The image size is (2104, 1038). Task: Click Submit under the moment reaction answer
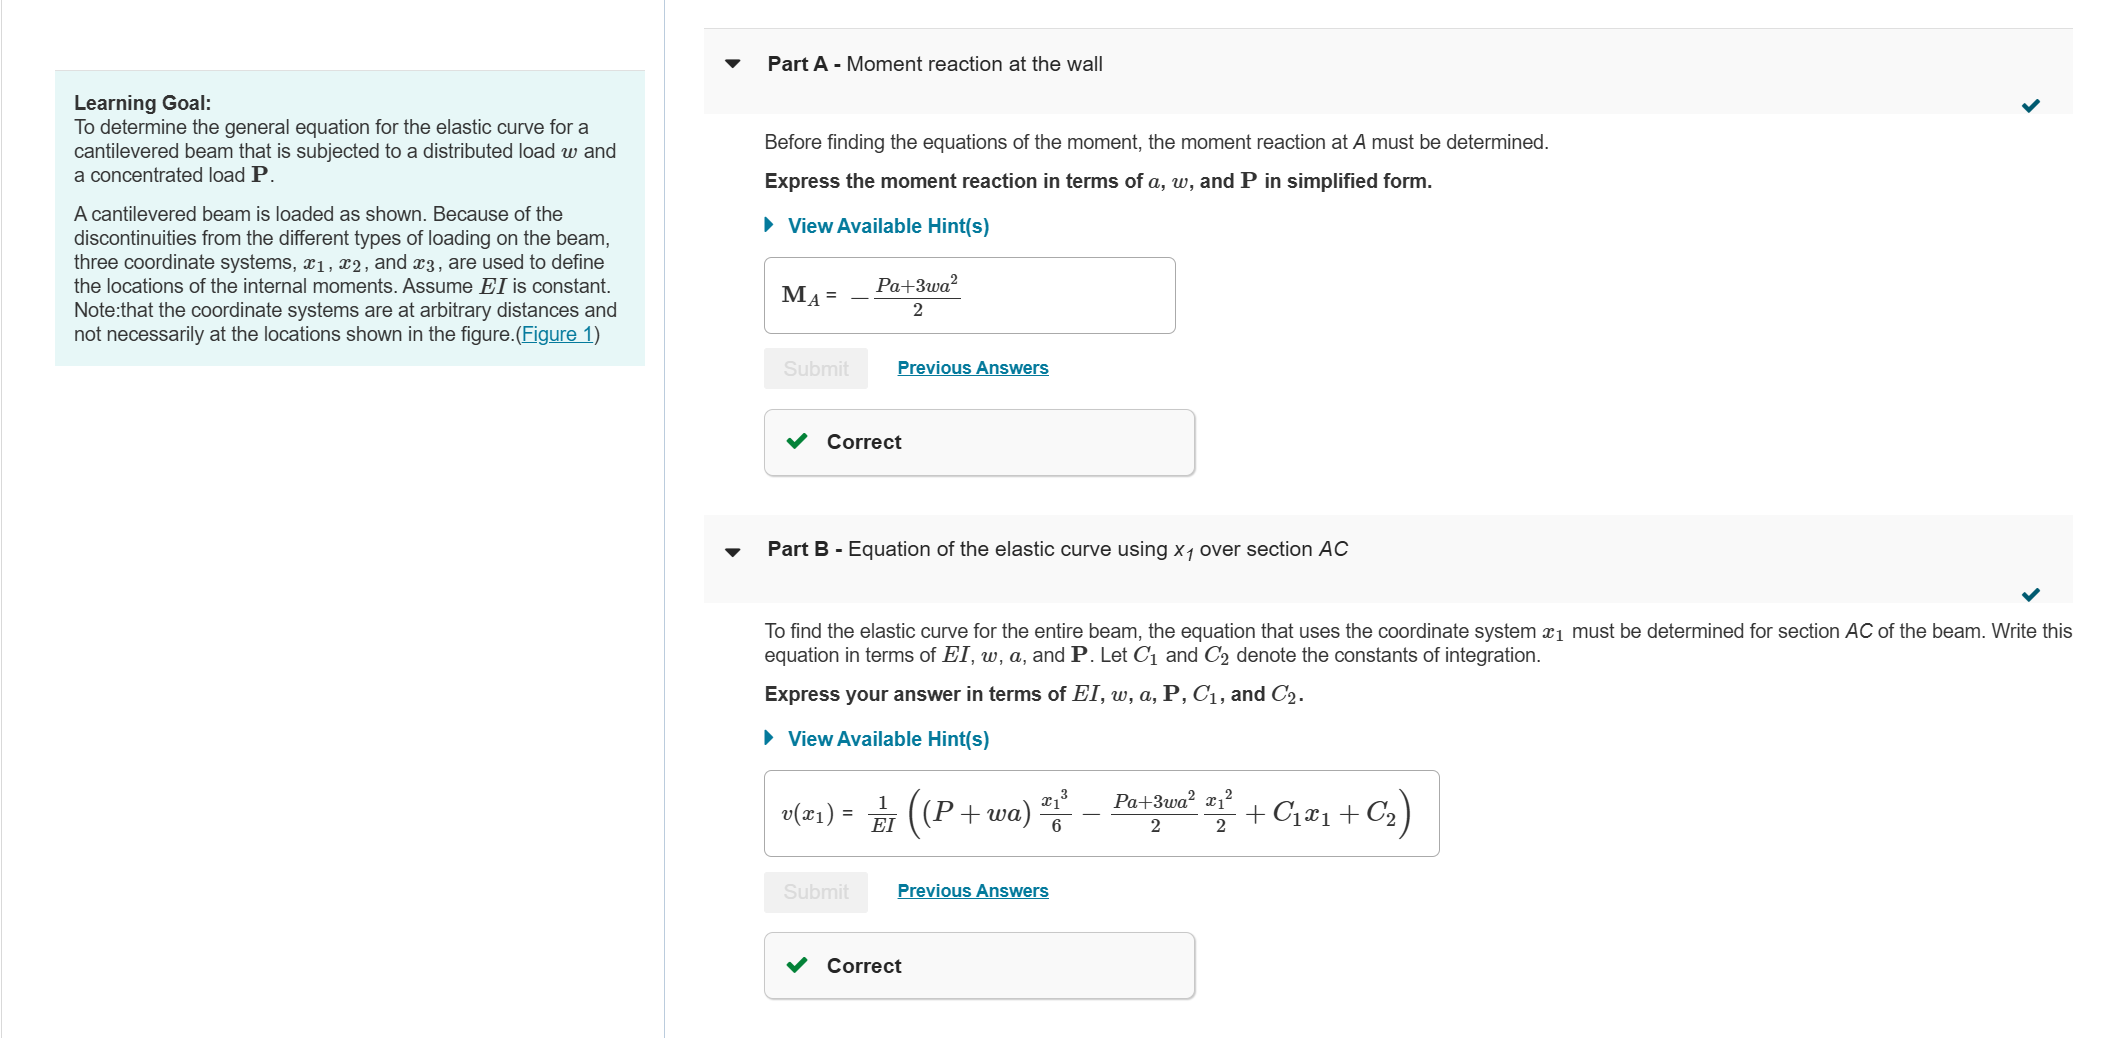(815, 367)
